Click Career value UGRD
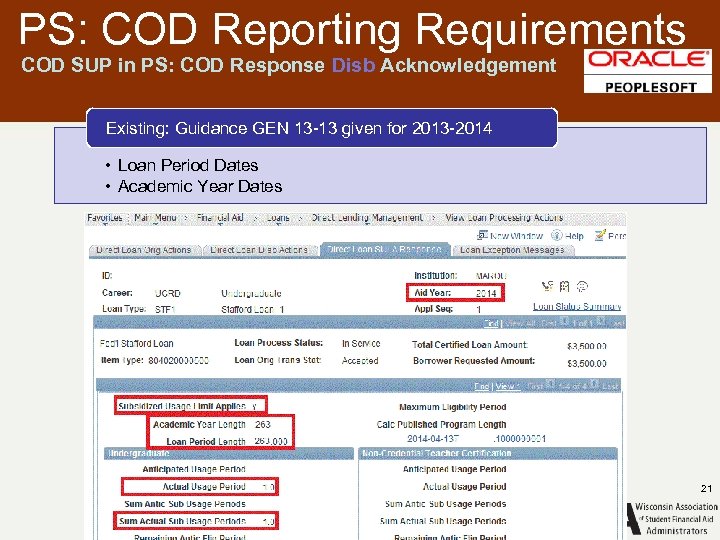Image resolution: width=720 pixels, height=540 pixels. [x=168, y=293]
